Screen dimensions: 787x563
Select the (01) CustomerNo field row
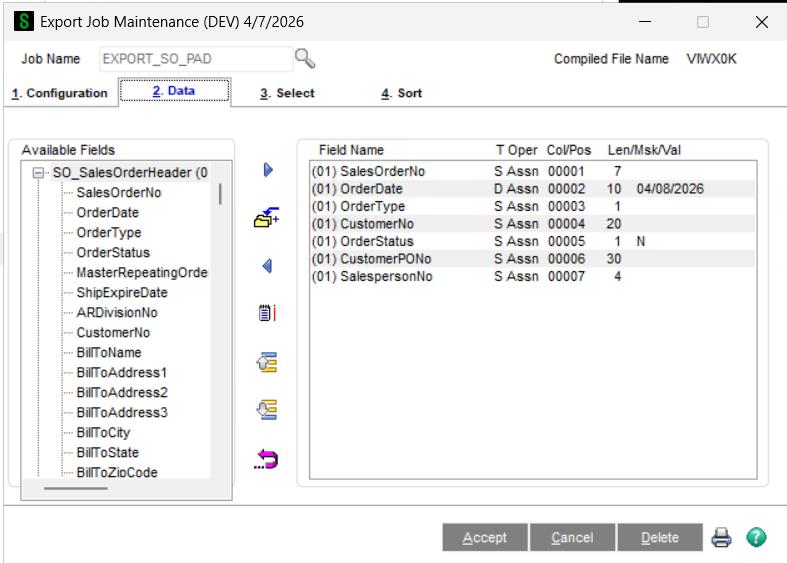click(x=533, y=224)
